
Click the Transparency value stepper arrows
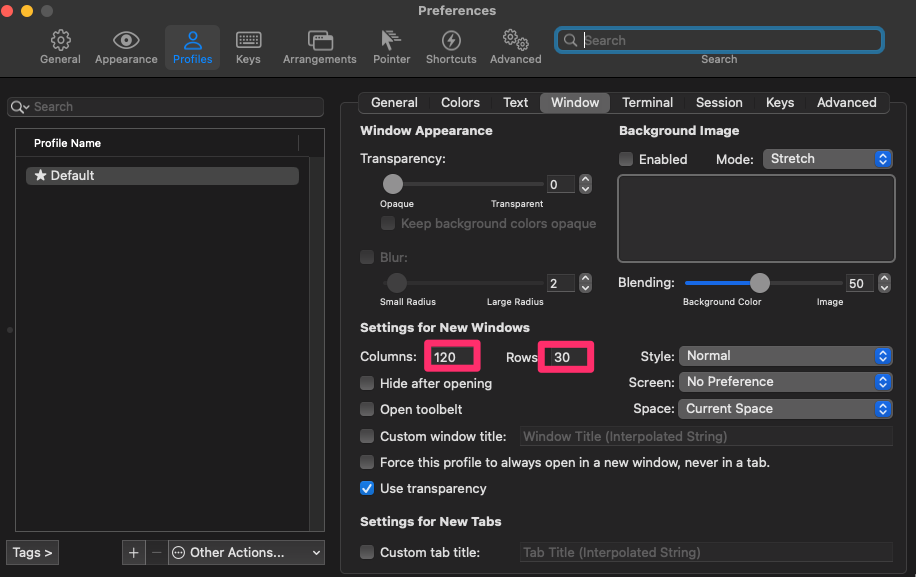[x=585, y=185]
